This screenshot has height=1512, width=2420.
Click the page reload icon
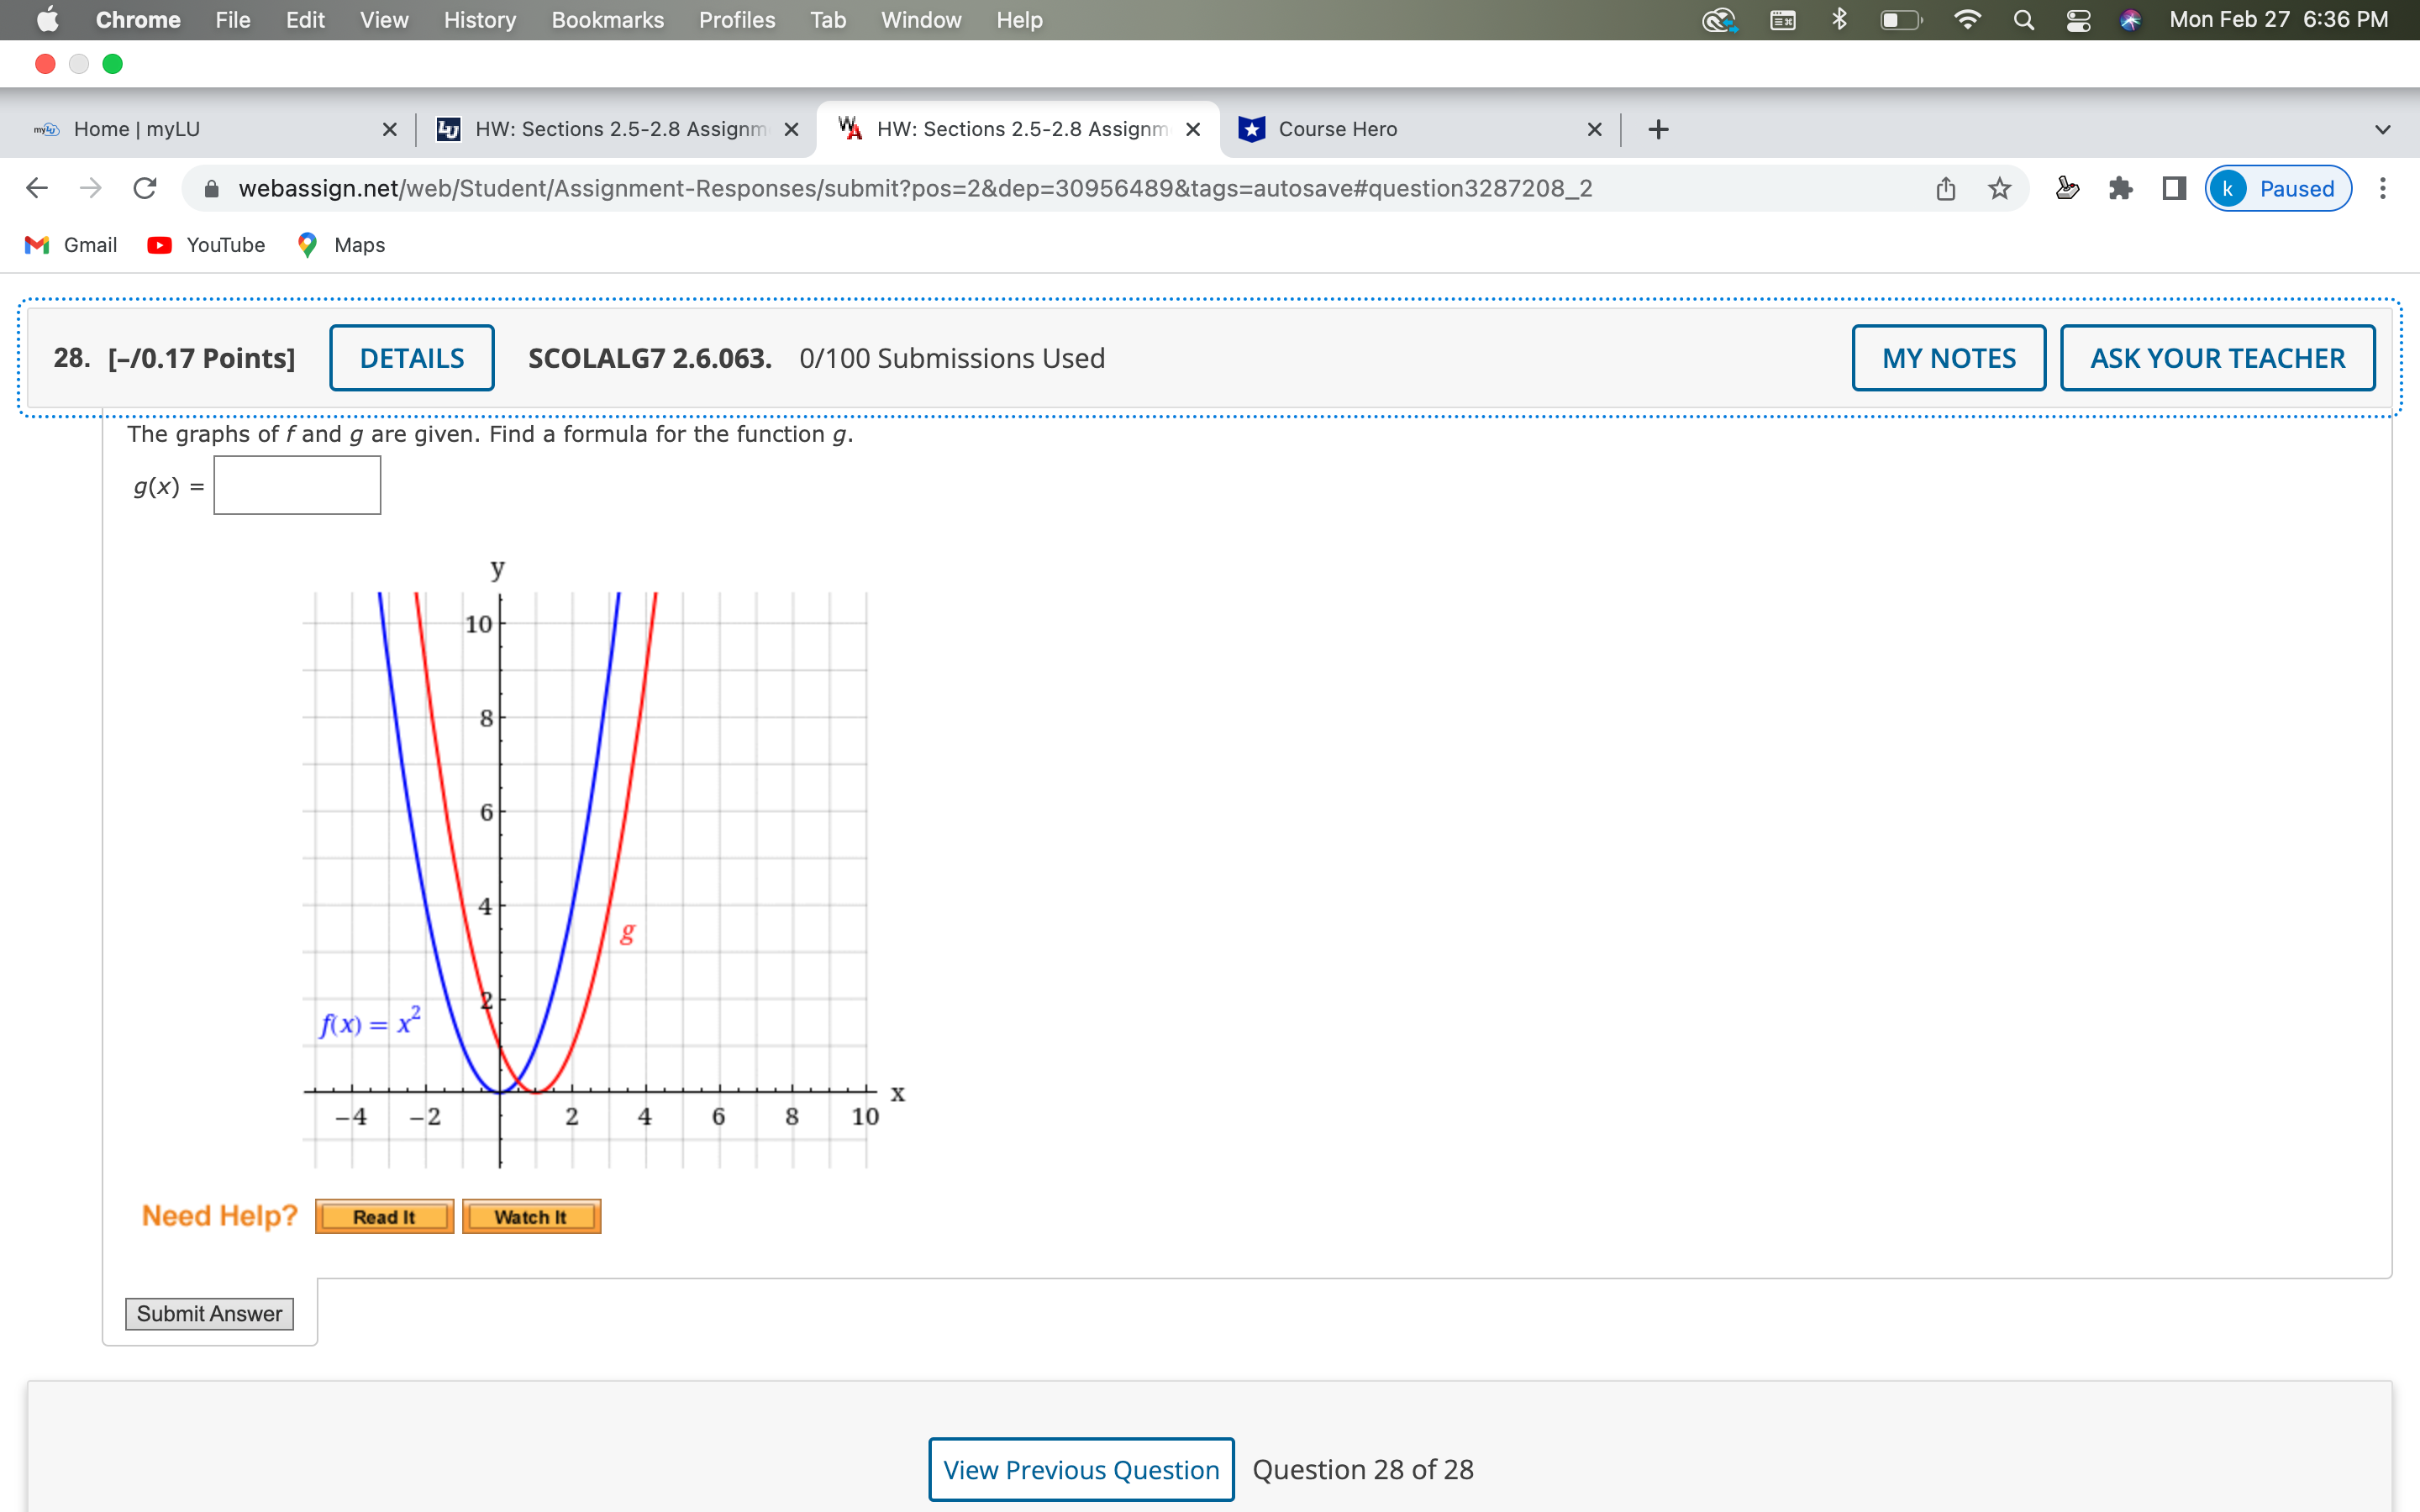click(145, 188)
